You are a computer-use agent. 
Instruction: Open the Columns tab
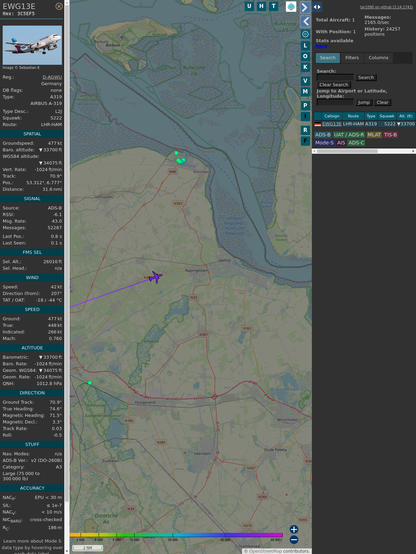(379, 58)
